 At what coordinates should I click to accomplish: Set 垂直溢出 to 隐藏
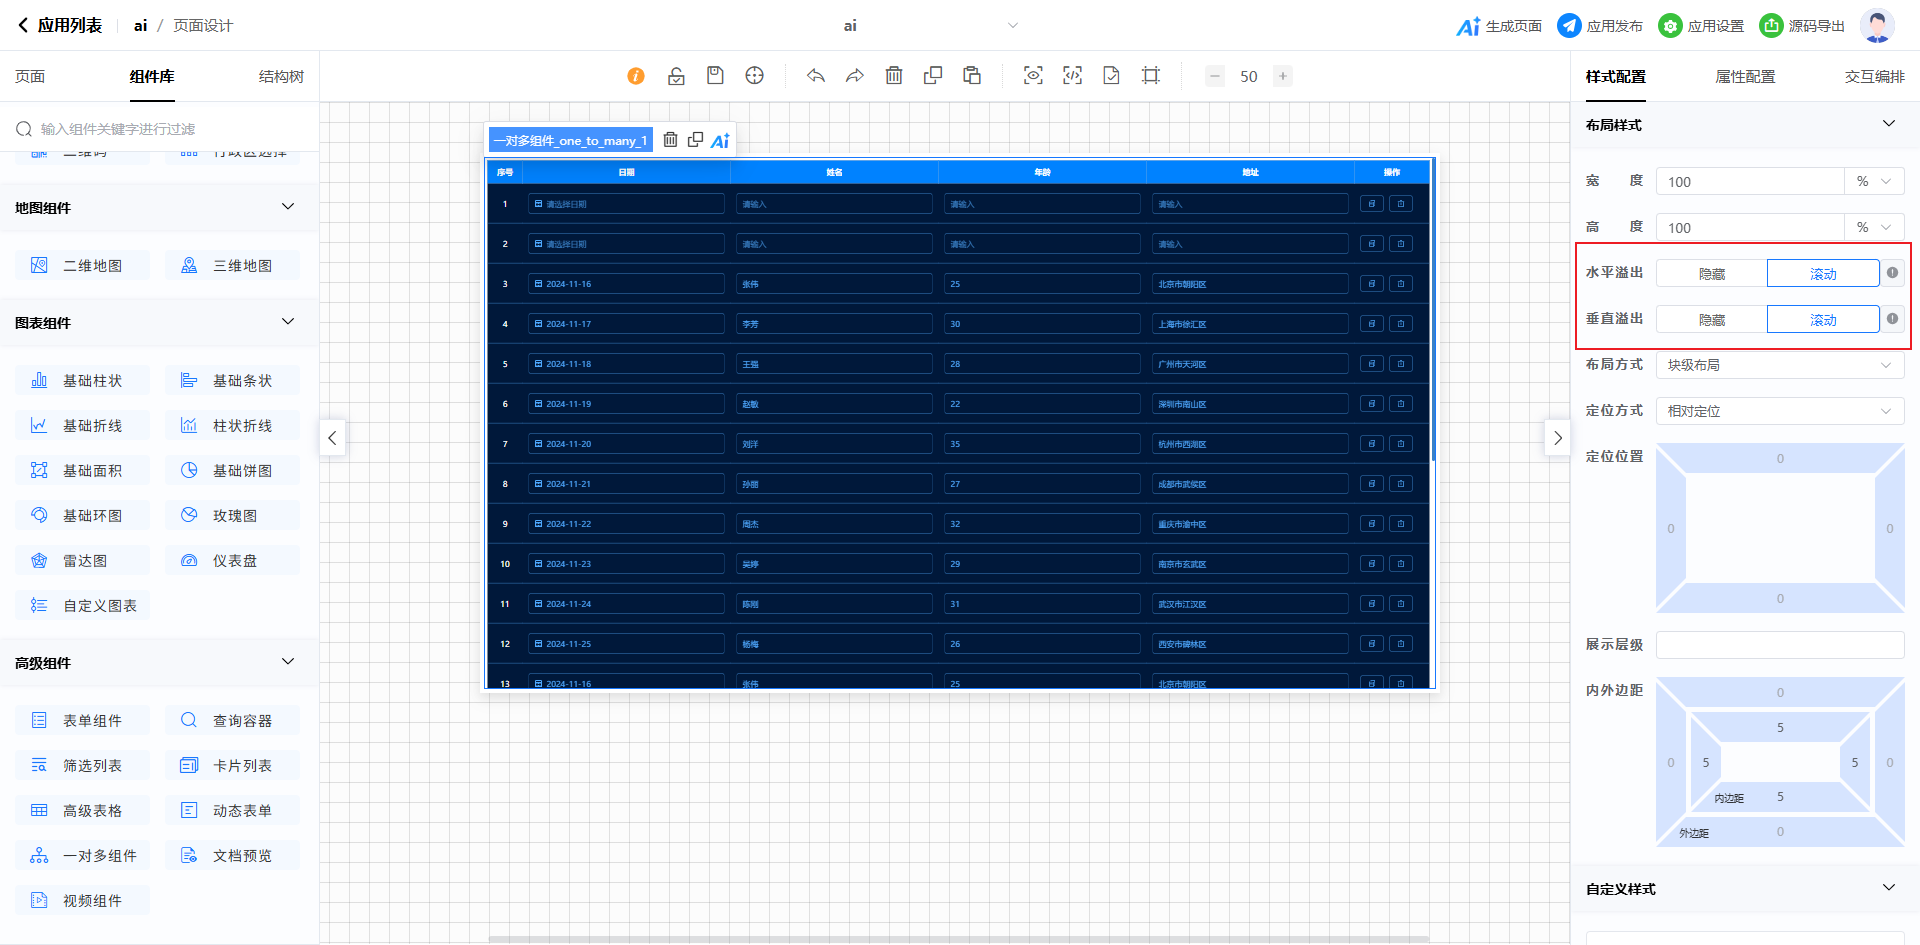1711,320
